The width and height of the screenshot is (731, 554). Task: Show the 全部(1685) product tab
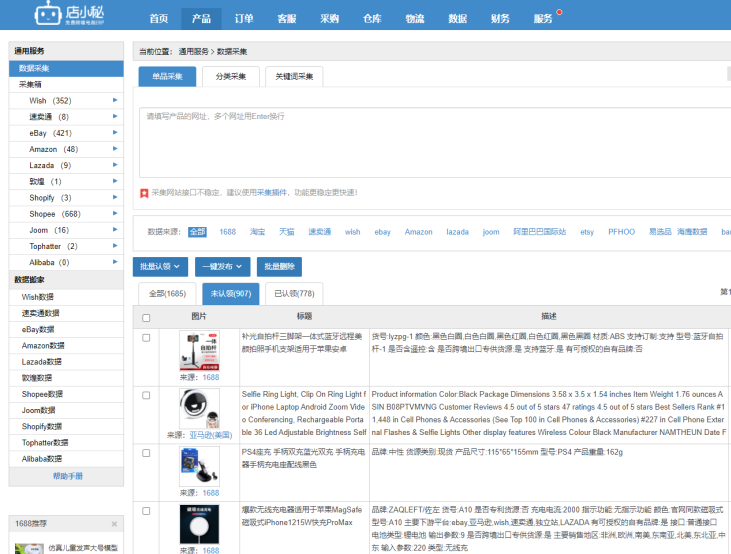[x=167, y=293]
